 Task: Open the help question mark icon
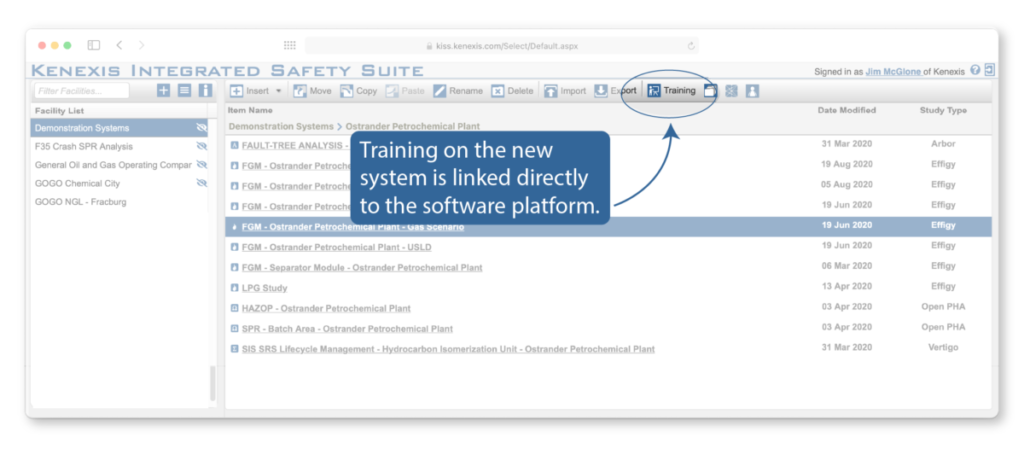(x=975, y=70)
